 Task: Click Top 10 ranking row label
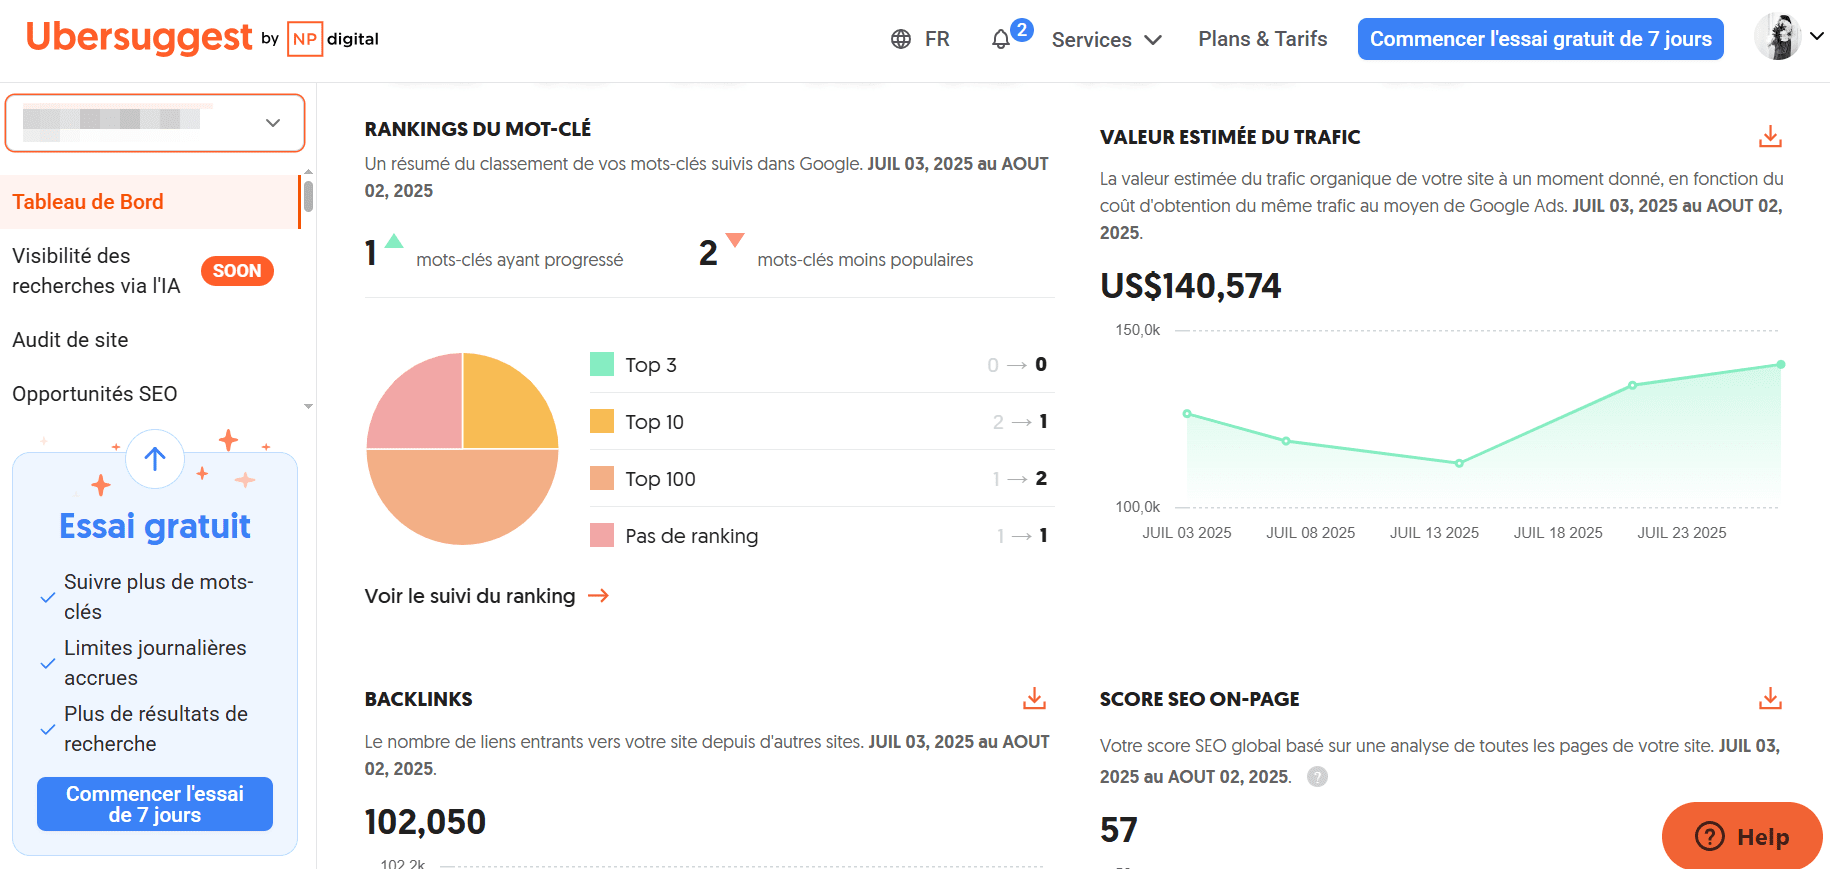pos(655,422)
